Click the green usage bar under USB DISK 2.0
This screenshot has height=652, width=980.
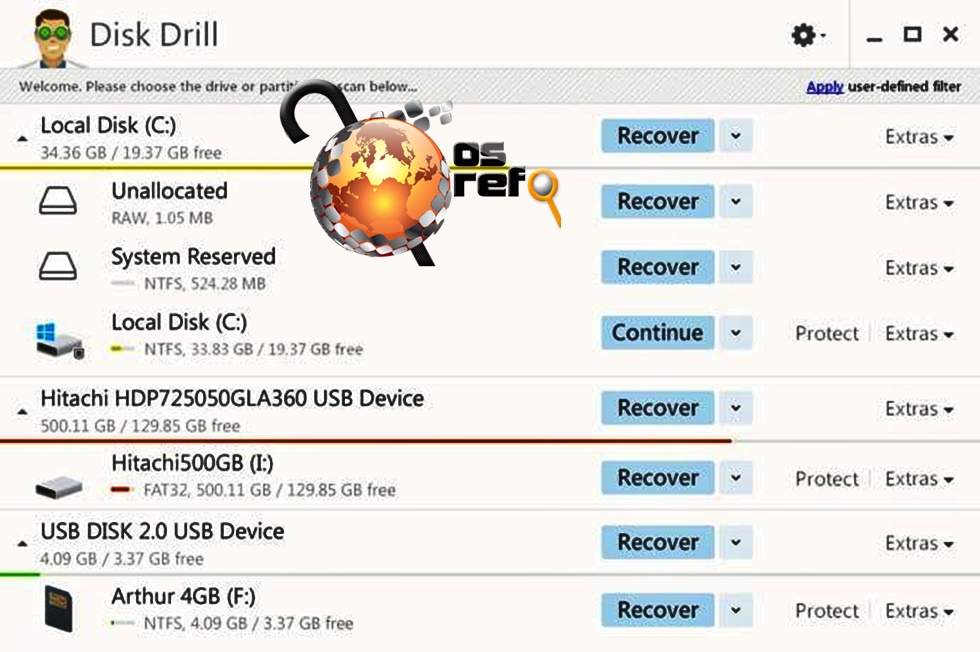20,573
